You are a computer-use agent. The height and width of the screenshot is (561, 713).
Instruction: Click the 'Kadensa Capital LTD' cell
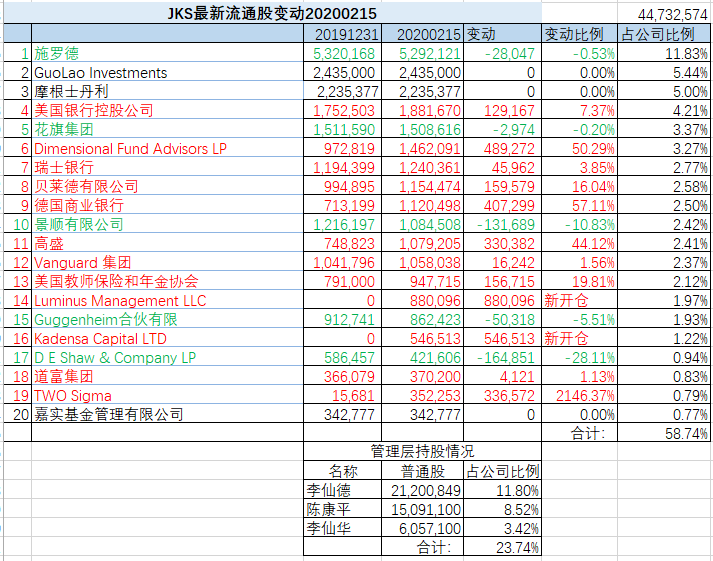pos(167,338)
